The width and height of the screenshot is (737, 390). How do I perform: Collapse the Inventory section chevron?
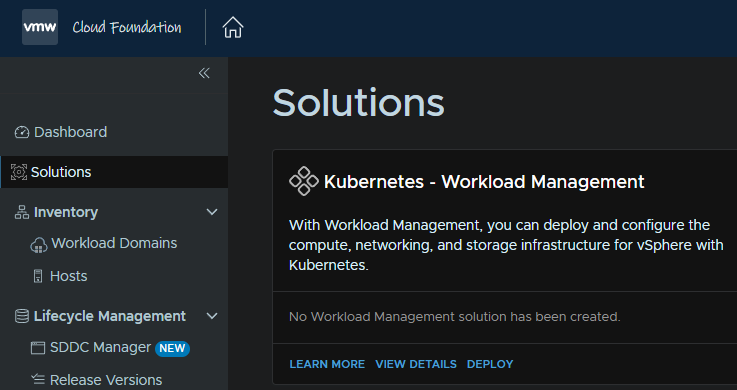212,212
